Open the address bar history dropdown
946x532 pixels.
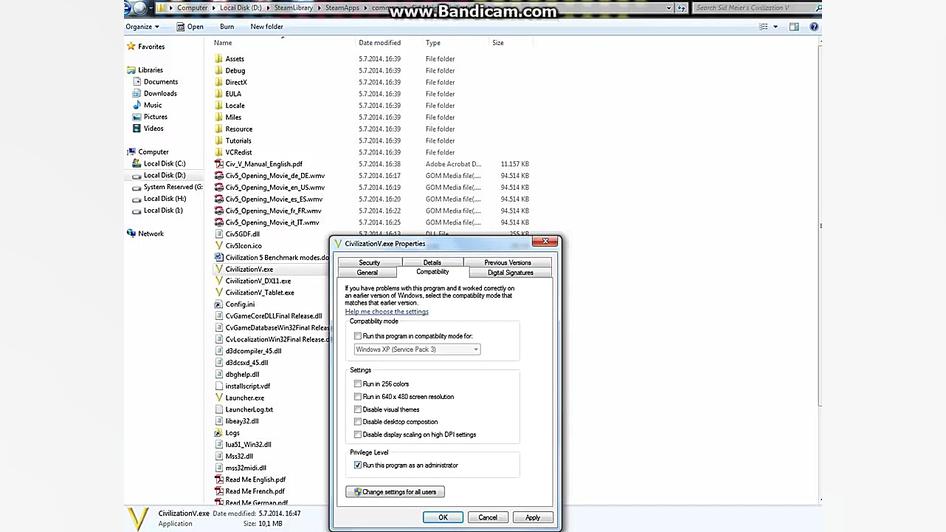pos(668,8)
